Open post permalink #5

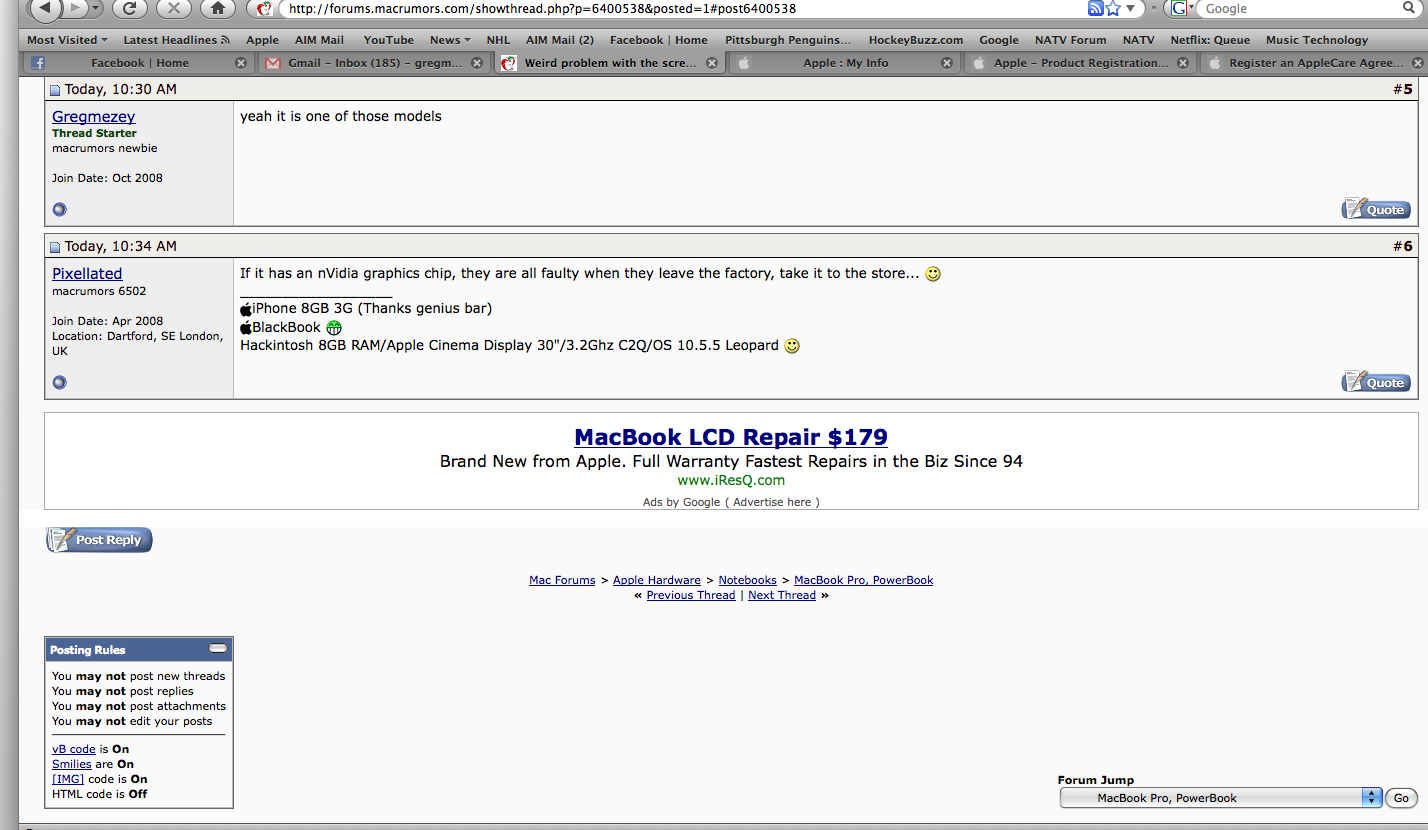tap(1407, 89)
